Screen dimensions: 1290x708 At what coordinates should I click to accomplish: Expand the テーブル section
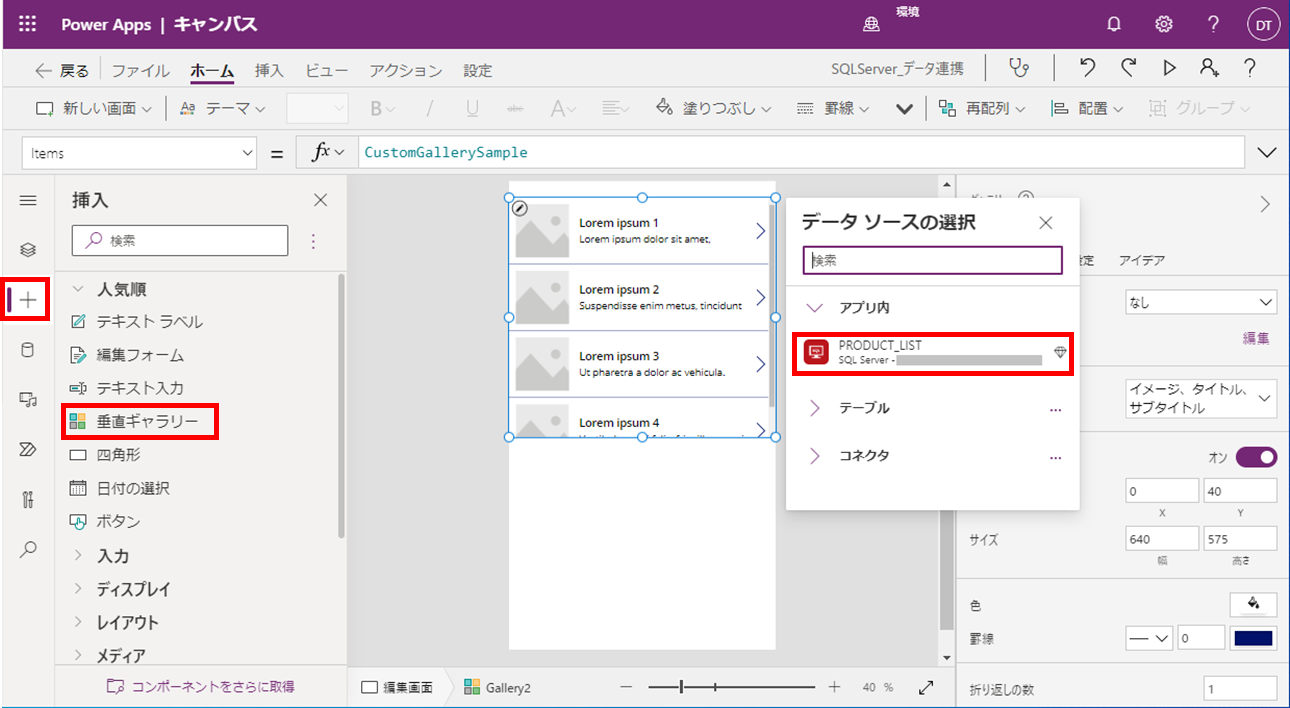click(814, 408)
